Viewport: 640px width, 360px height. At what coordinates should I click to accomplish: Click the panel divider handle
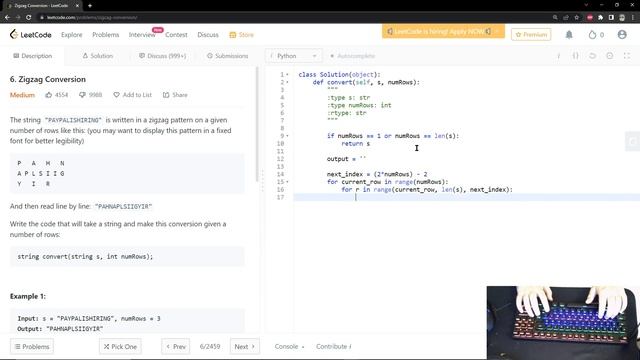pos(262,181)
